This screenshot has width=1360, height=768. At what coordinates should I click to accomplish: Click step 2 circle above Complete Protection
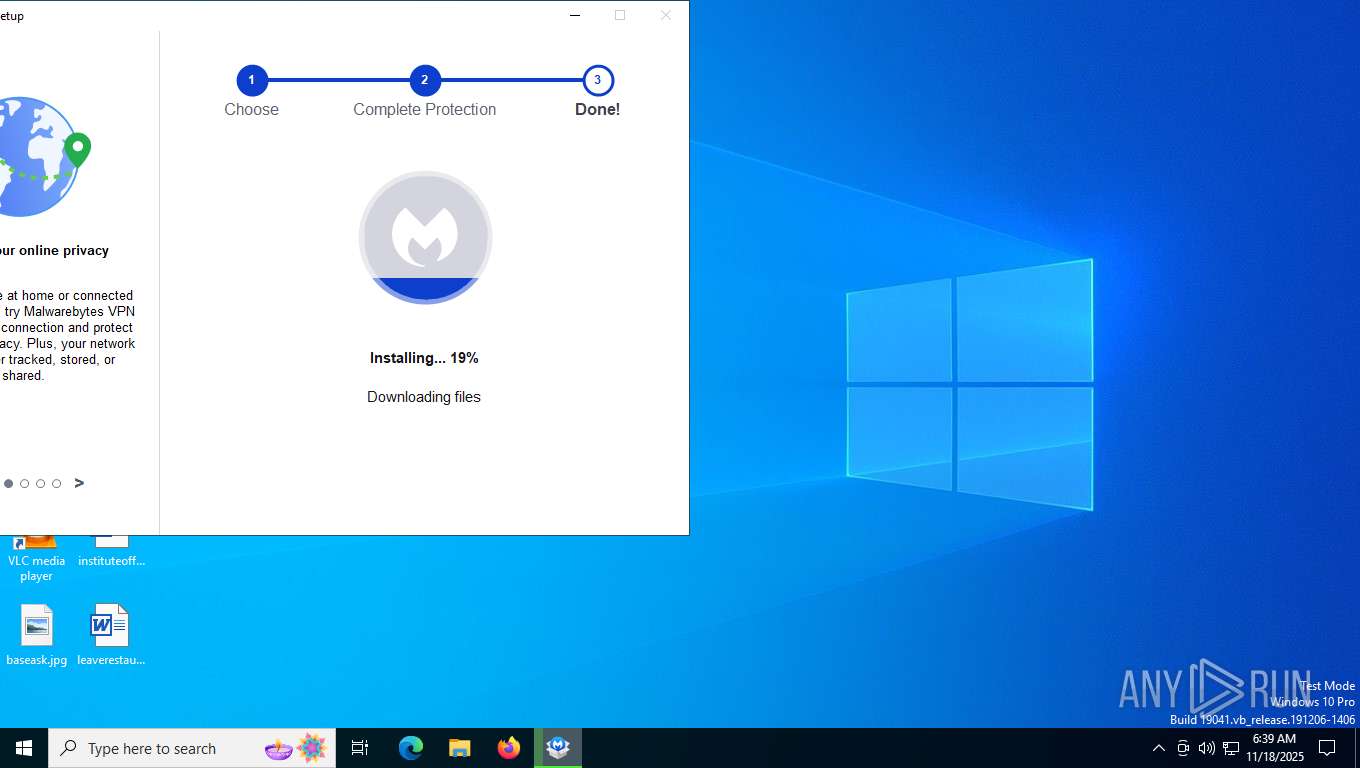[x=425, y=80]
